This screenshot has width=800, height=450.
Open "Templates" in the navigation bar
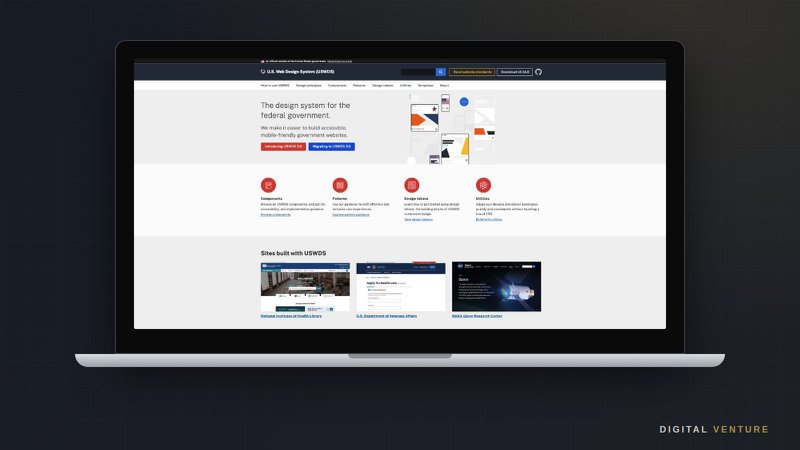tap(426, 85)
